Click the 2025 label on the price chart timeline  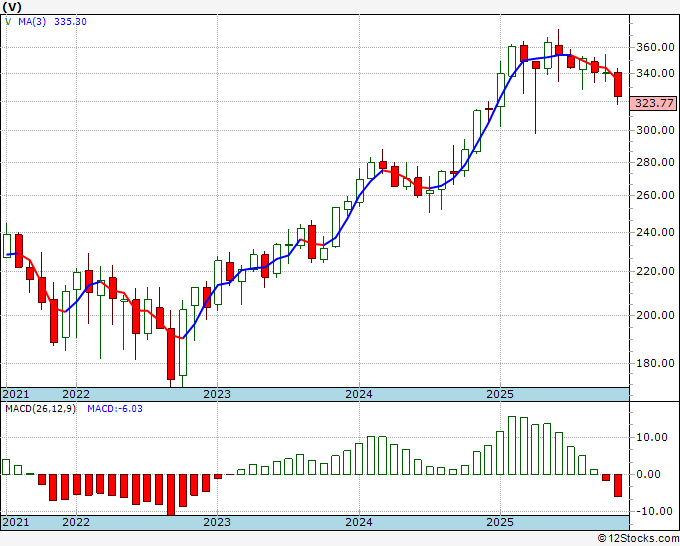pyautogui.click(x=500, y=394)
